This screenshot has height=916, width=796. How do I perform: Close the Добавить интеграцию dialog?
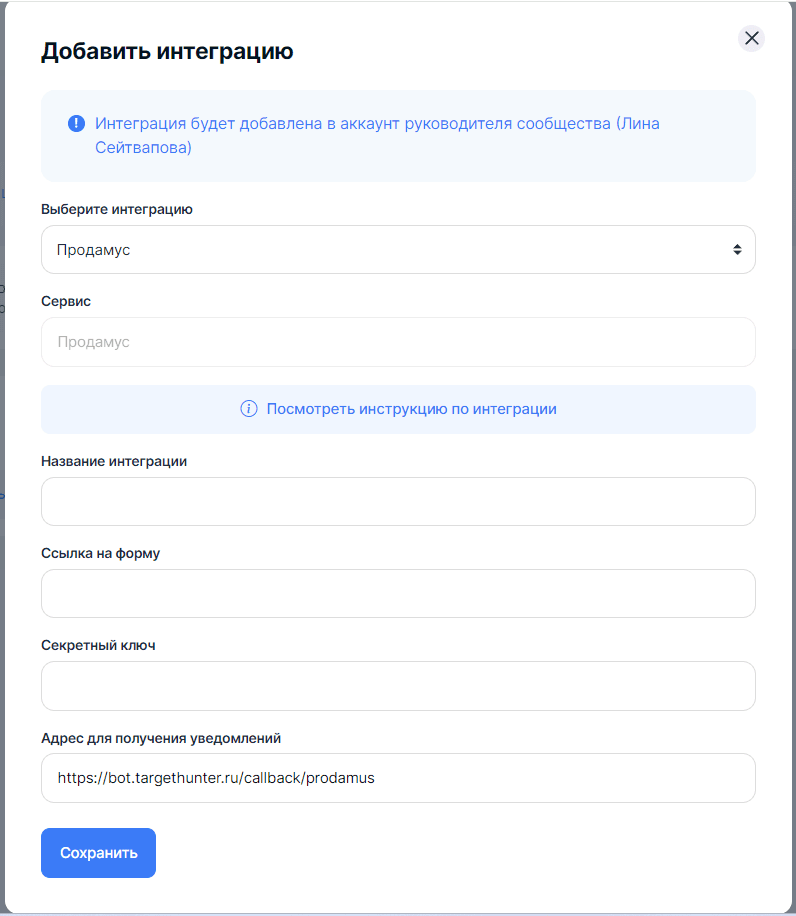tap(752, 38)
